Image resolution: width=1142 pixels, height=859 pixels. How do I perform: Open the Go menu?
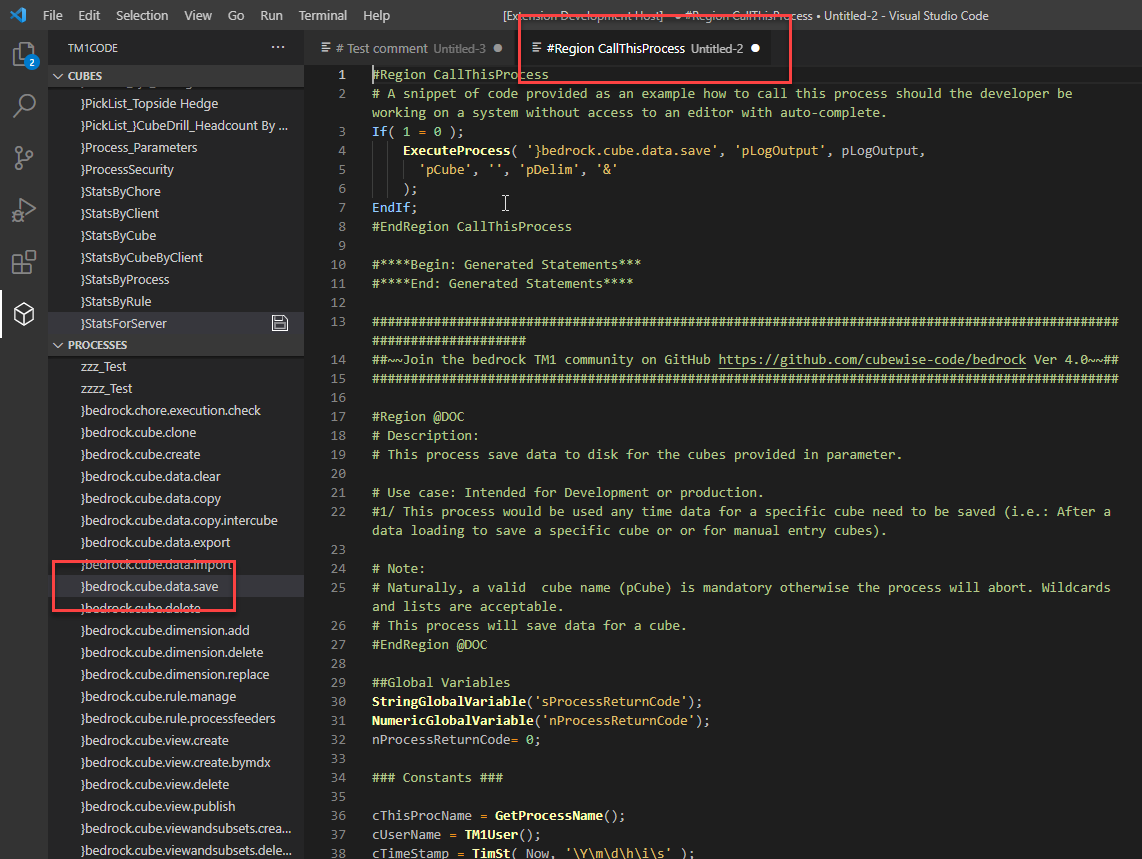(236, 15)
